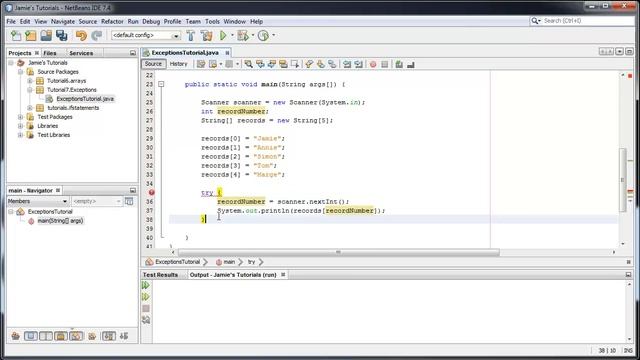Image resolution: width=640 pixels, height=360 pixels.
Task: Collapse the main method fold on line 23
Action: pos(161,84)
